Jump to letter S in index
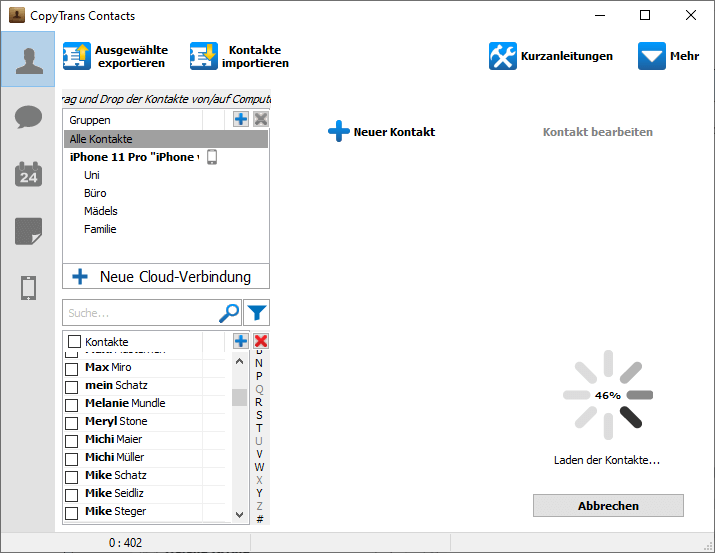The image size is (715, 553). [x=259, y=415]
